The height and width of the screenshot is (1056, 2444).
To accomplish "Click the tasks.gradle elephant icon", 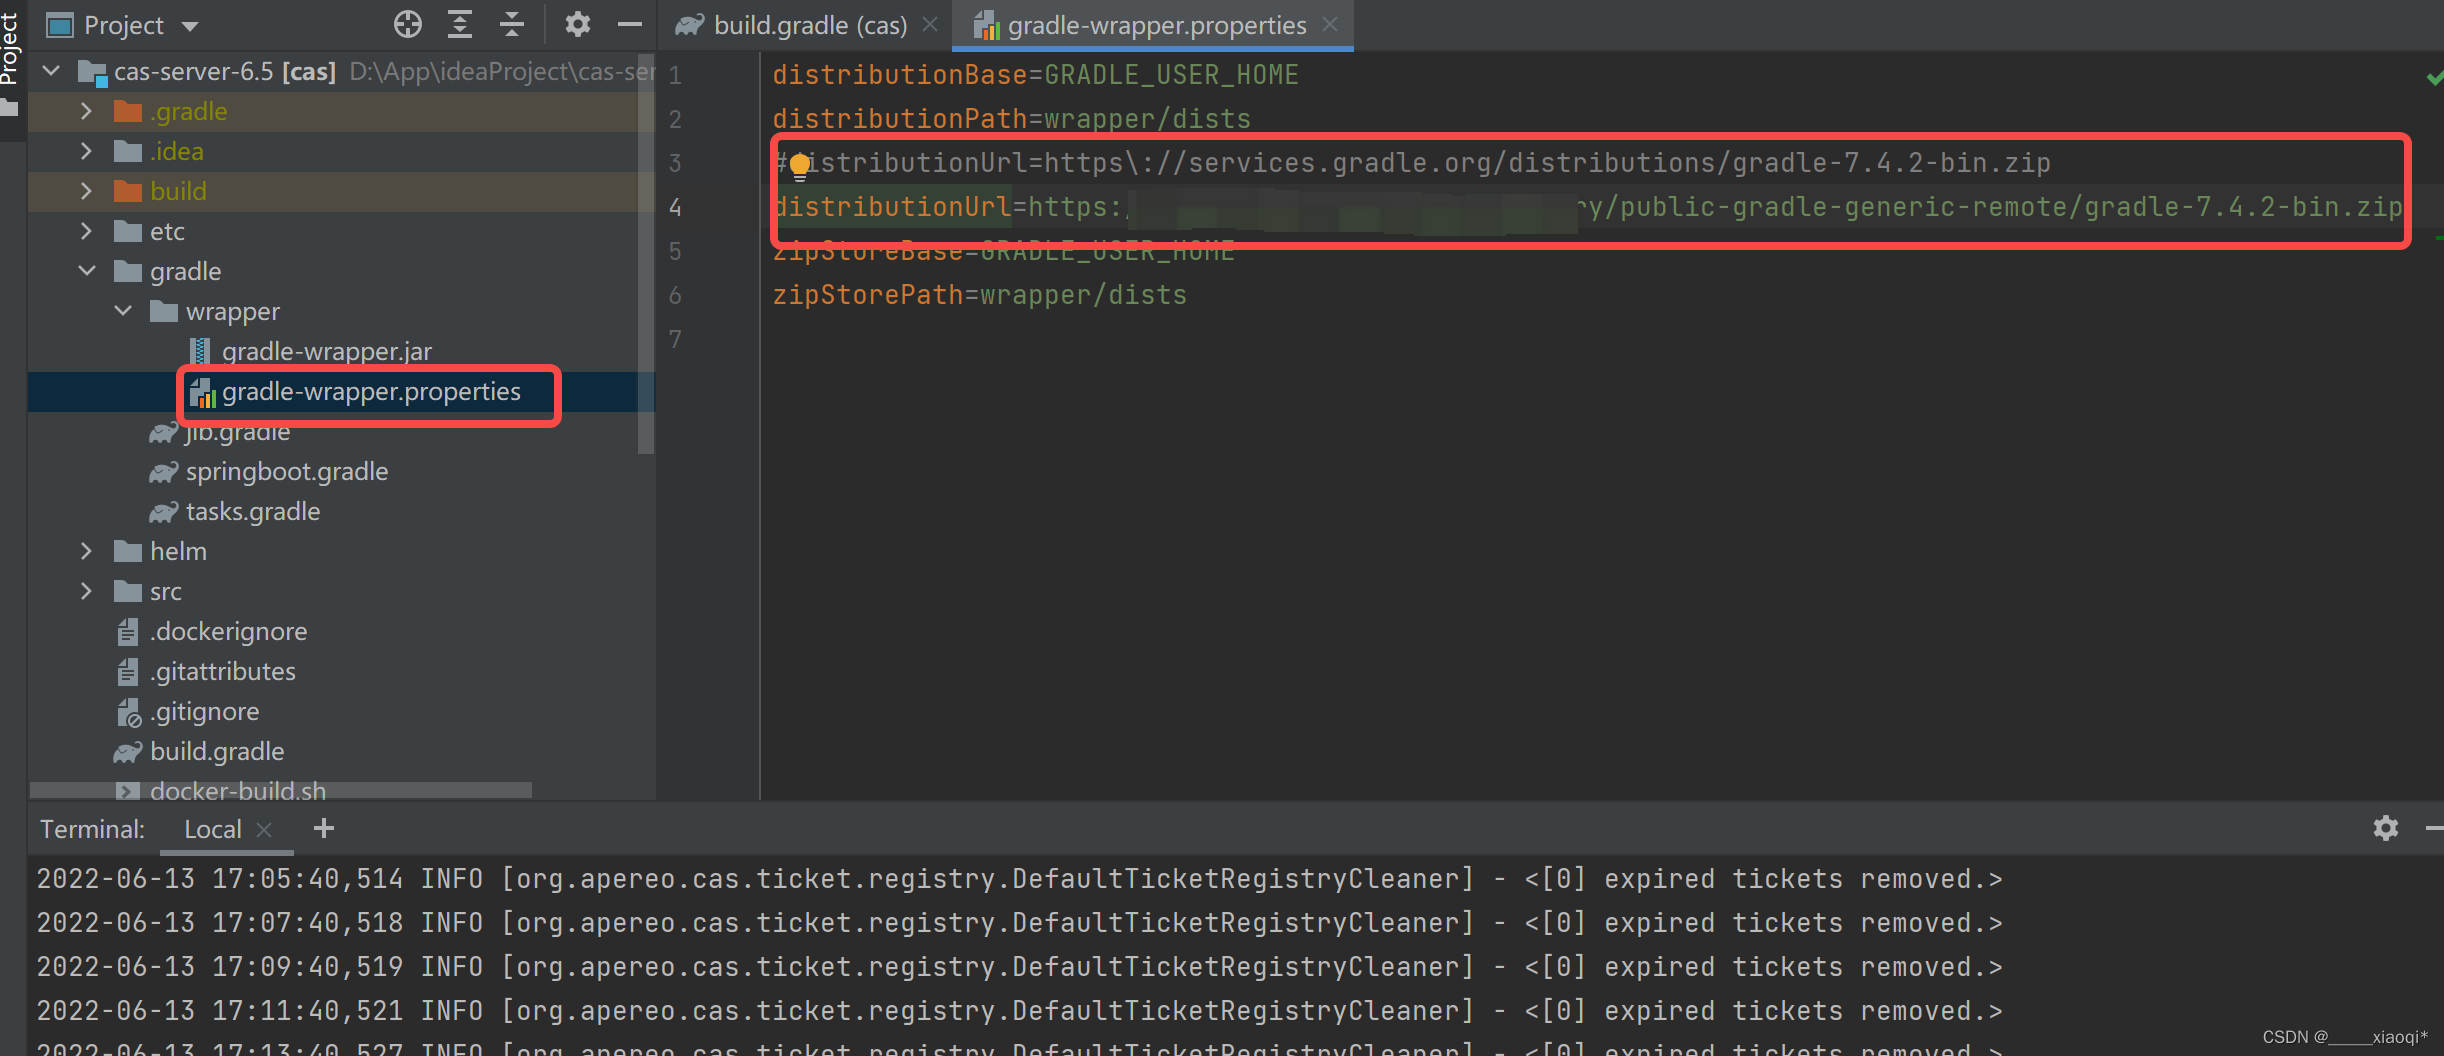I will tap(164, 511).
